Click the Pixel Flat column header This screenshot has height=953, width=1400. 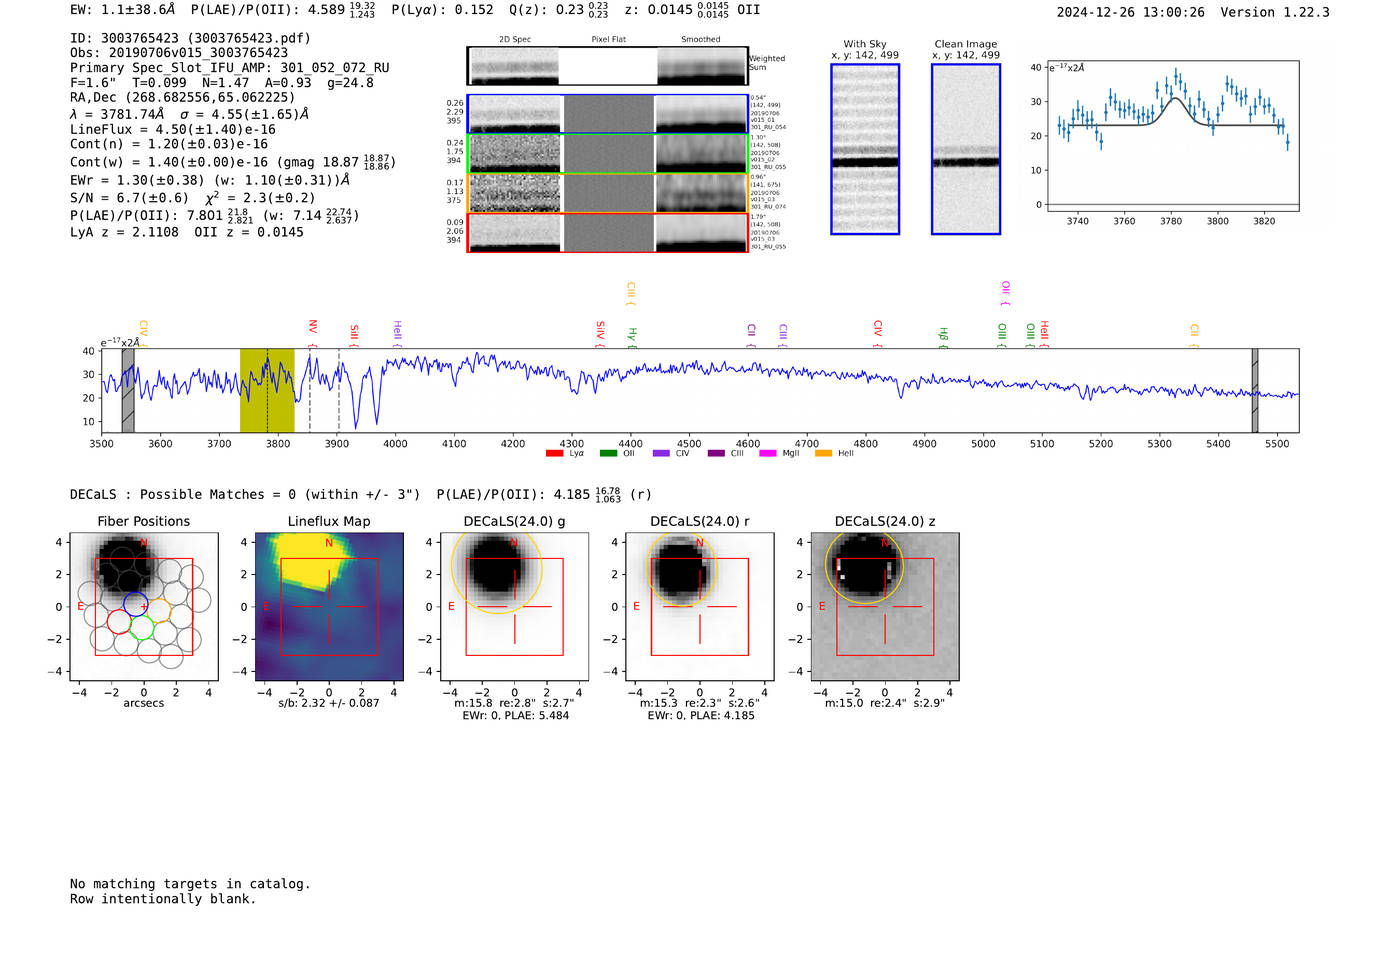608,40
